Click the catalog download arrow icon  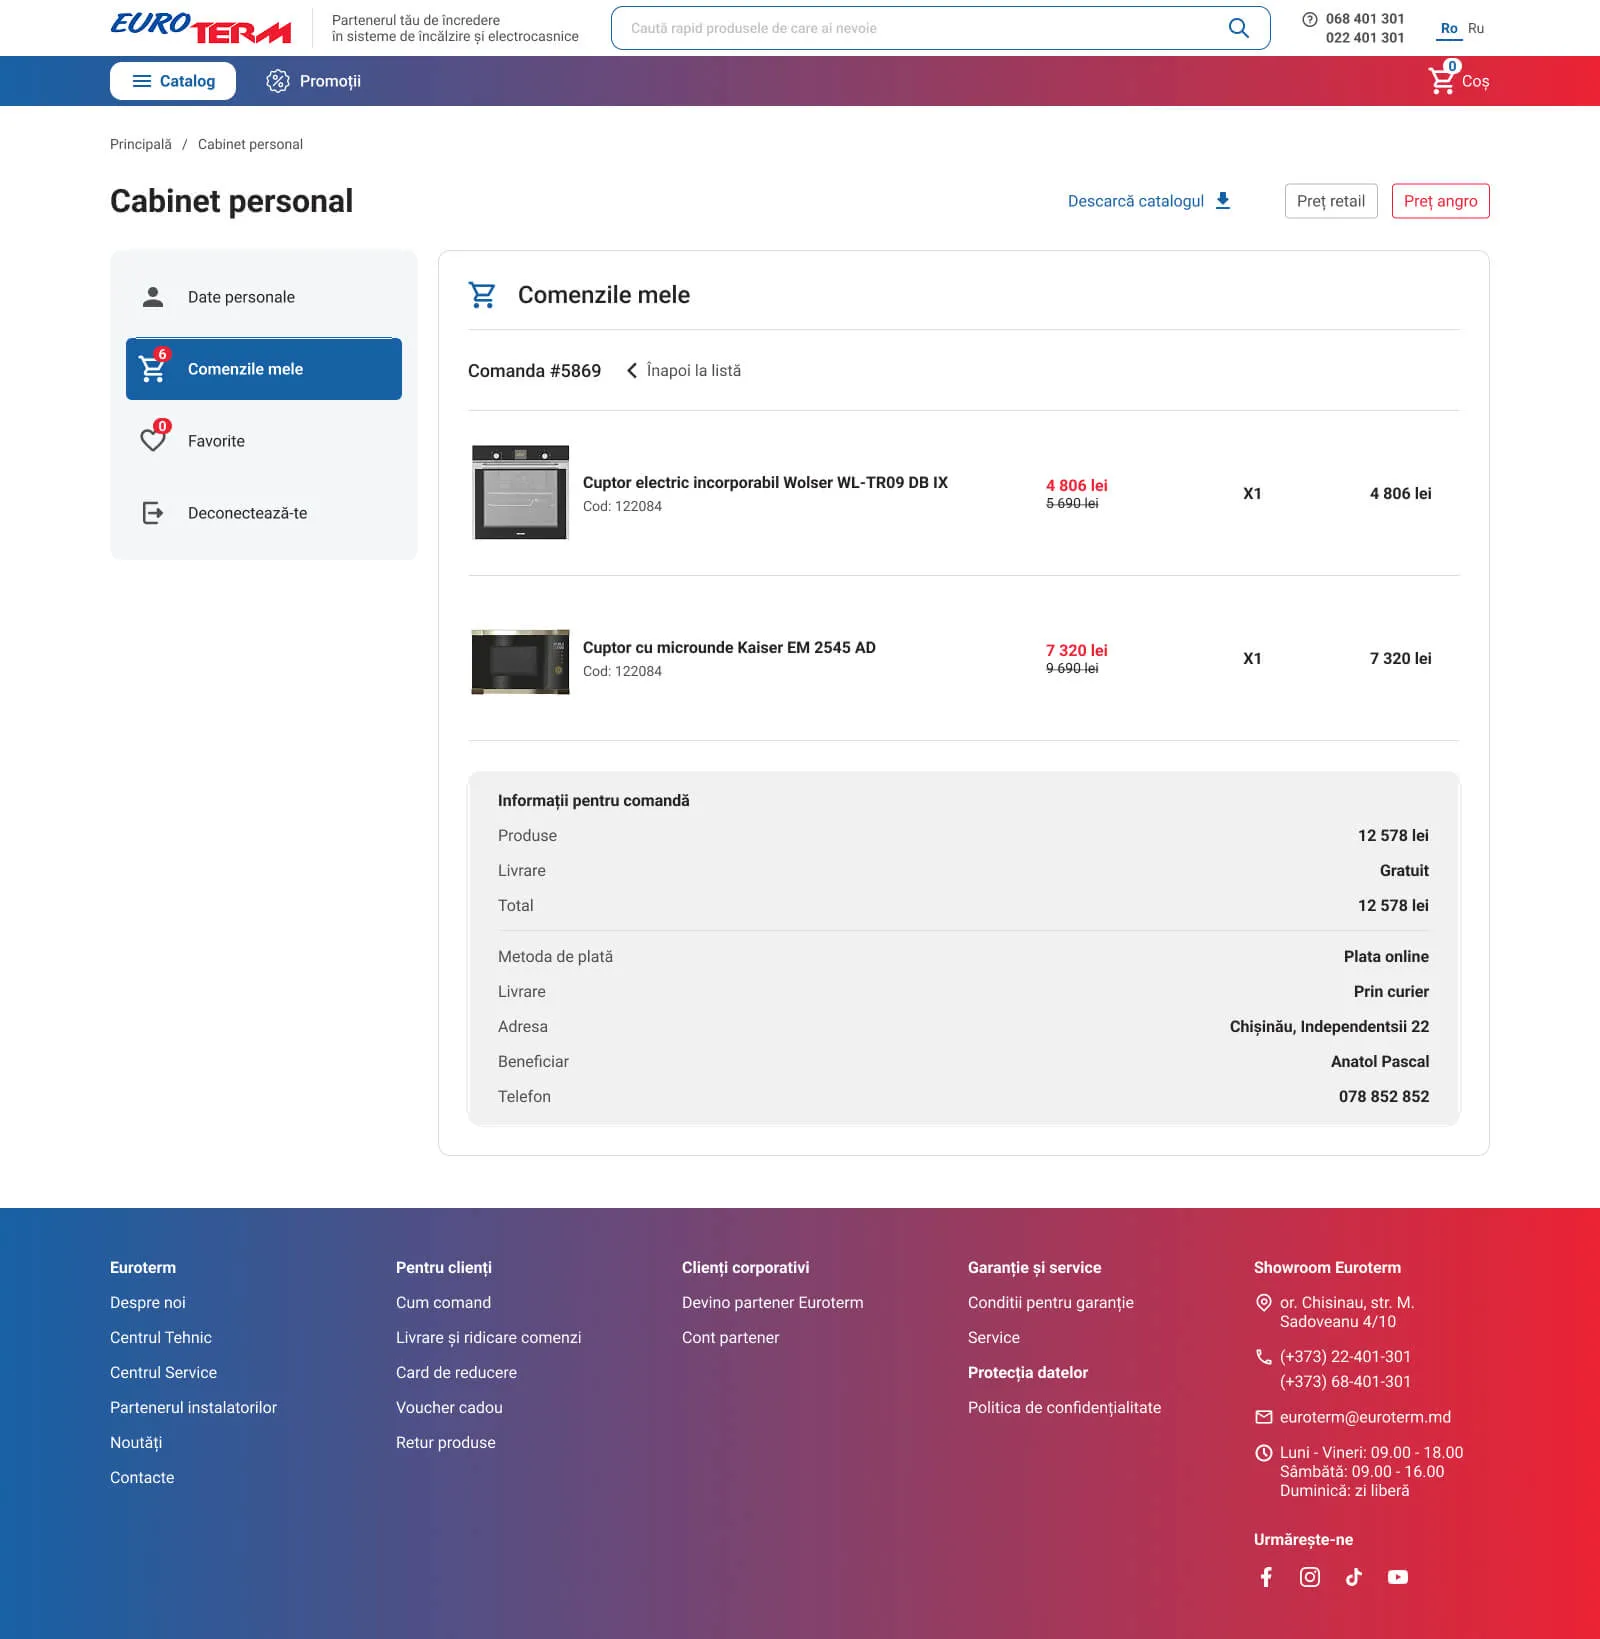1223,201
